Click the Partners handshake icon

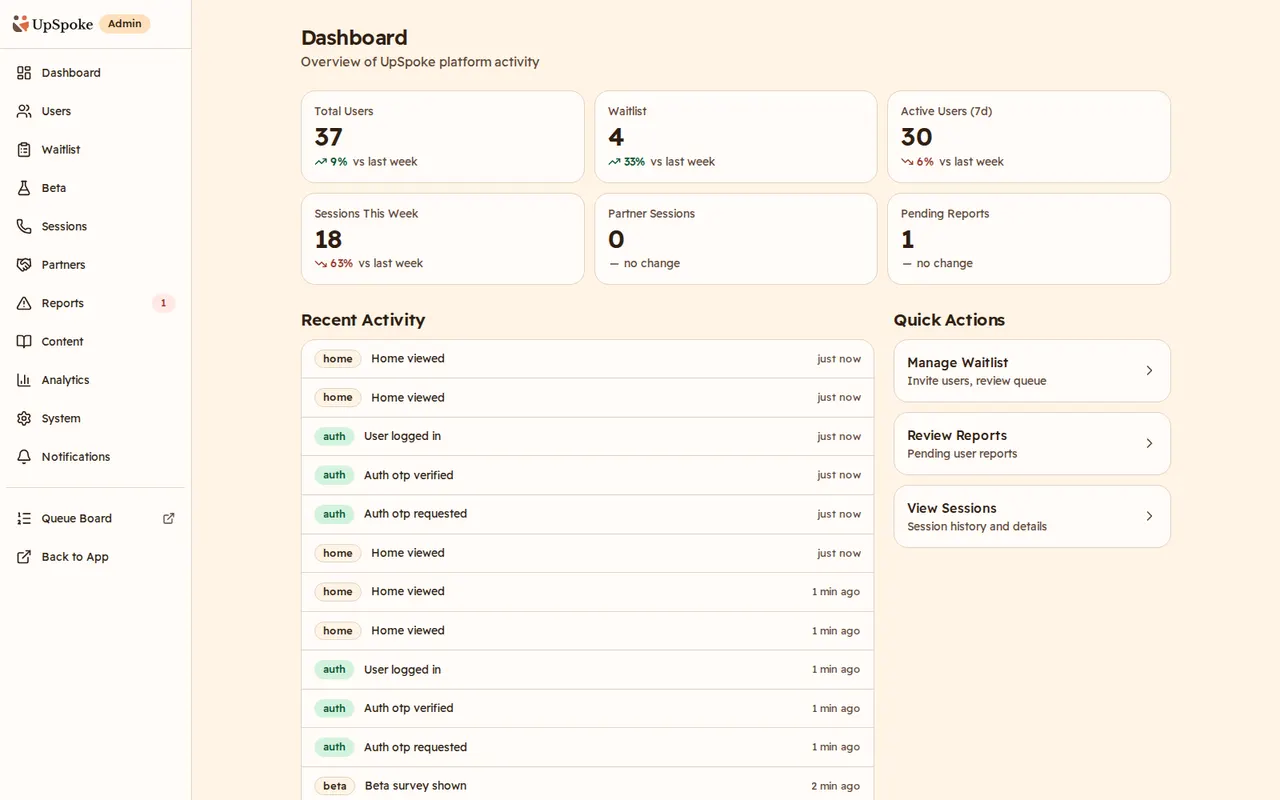click(24, 265)
